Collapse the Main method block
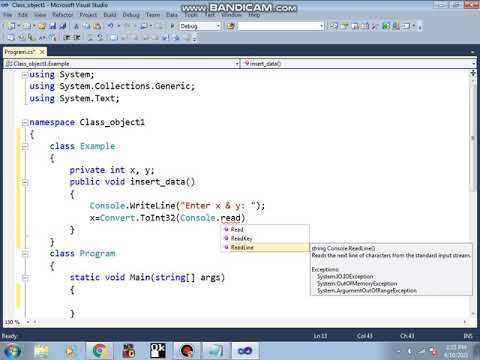Screen dimensions: 480x360 (25, 278)
